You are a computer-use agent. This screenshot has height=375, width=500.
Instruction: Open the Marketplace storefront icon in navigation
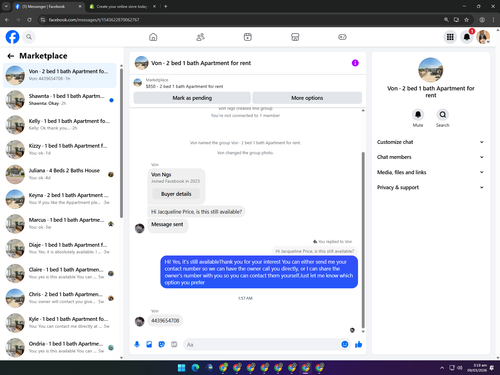295,37
